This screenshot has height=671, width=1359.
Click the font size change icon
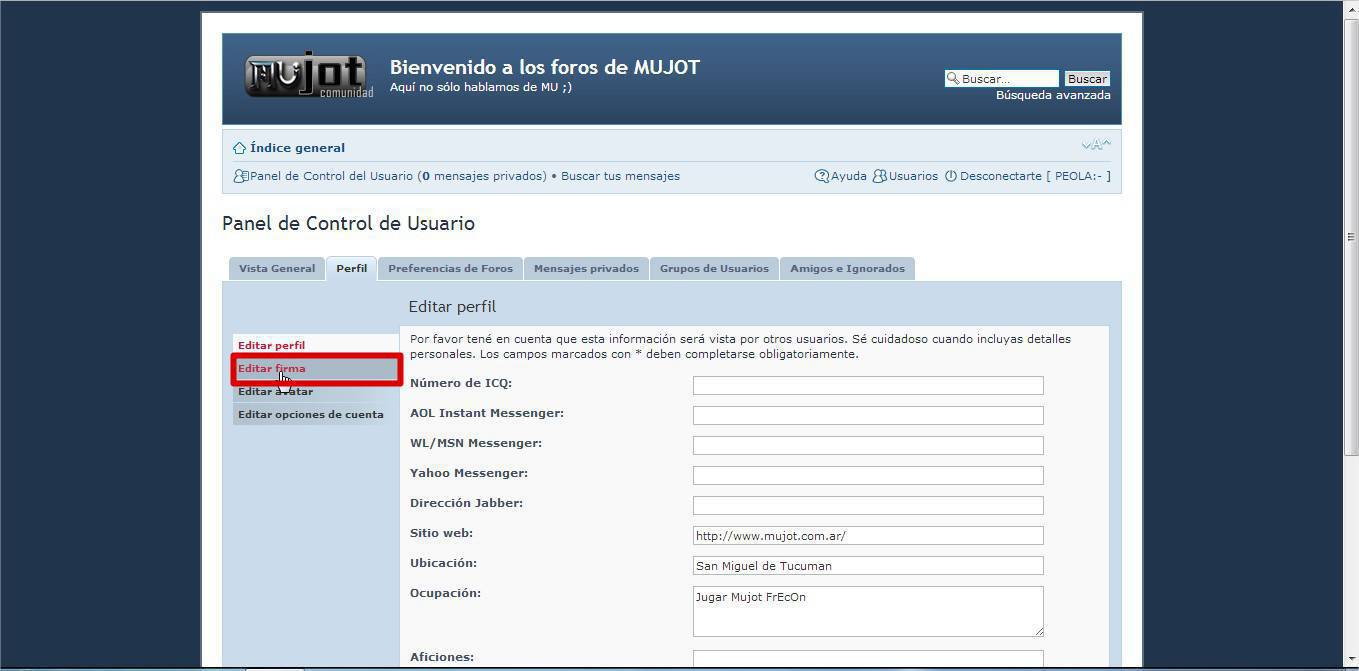(1096, 146)
